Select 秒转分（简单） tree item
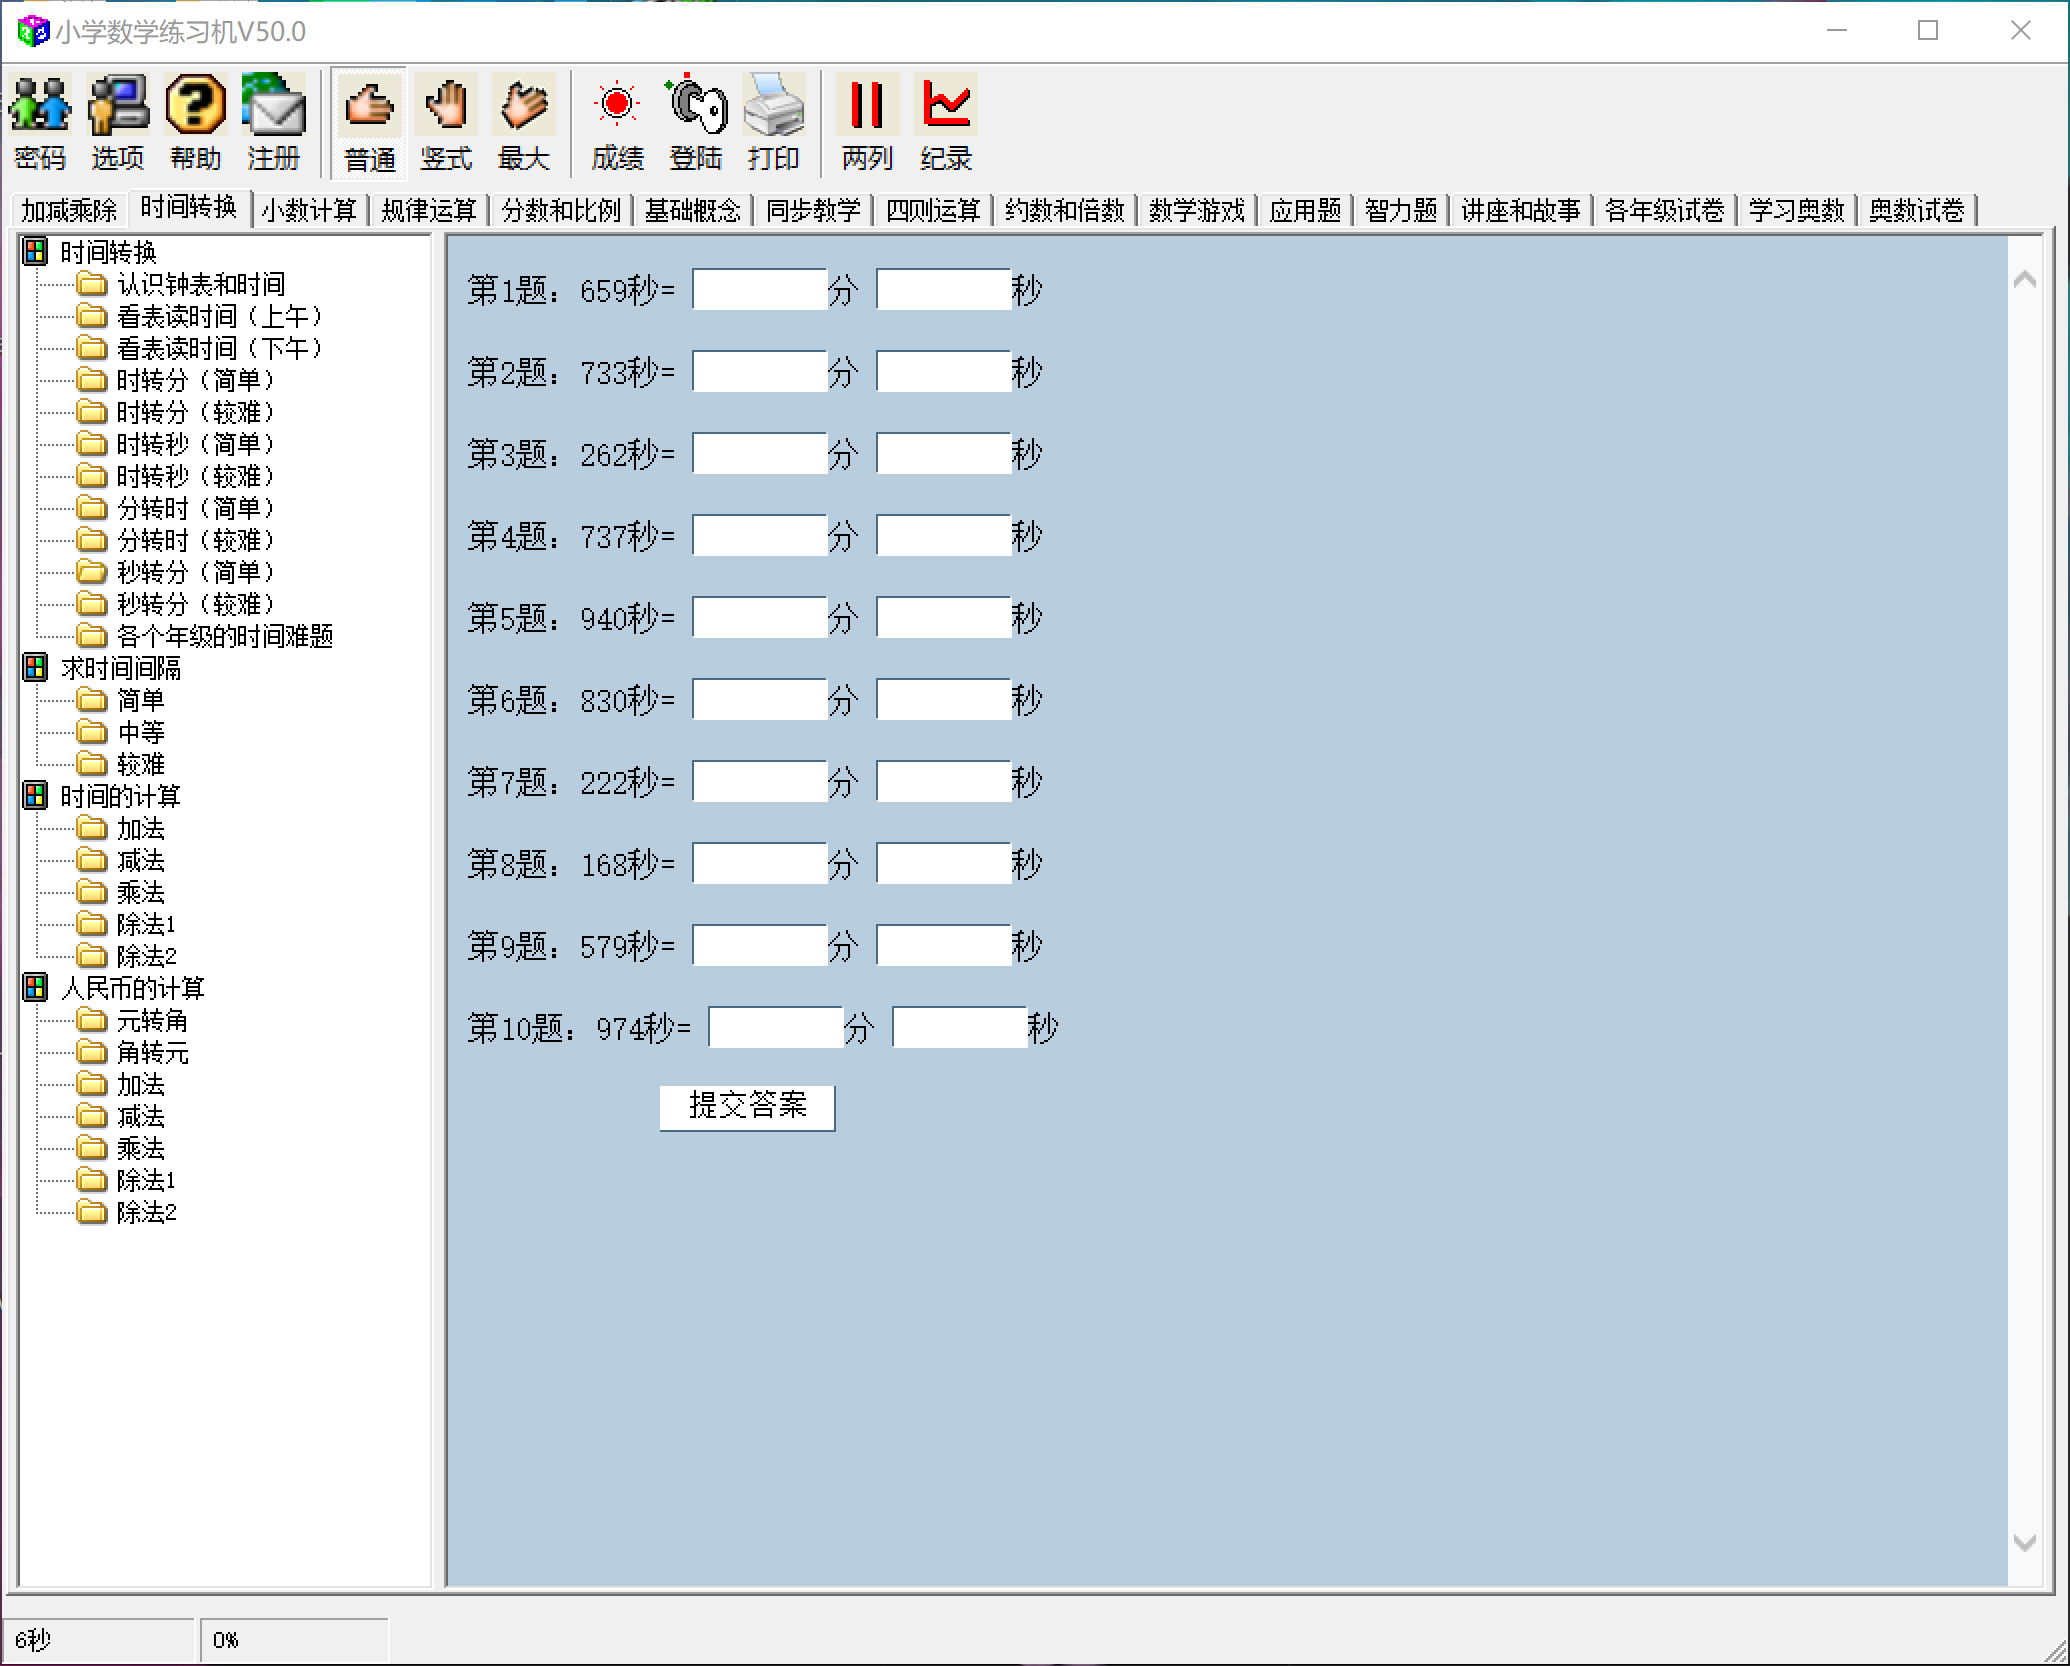Screen dimensions: 2070x1666 pos(196,572)
